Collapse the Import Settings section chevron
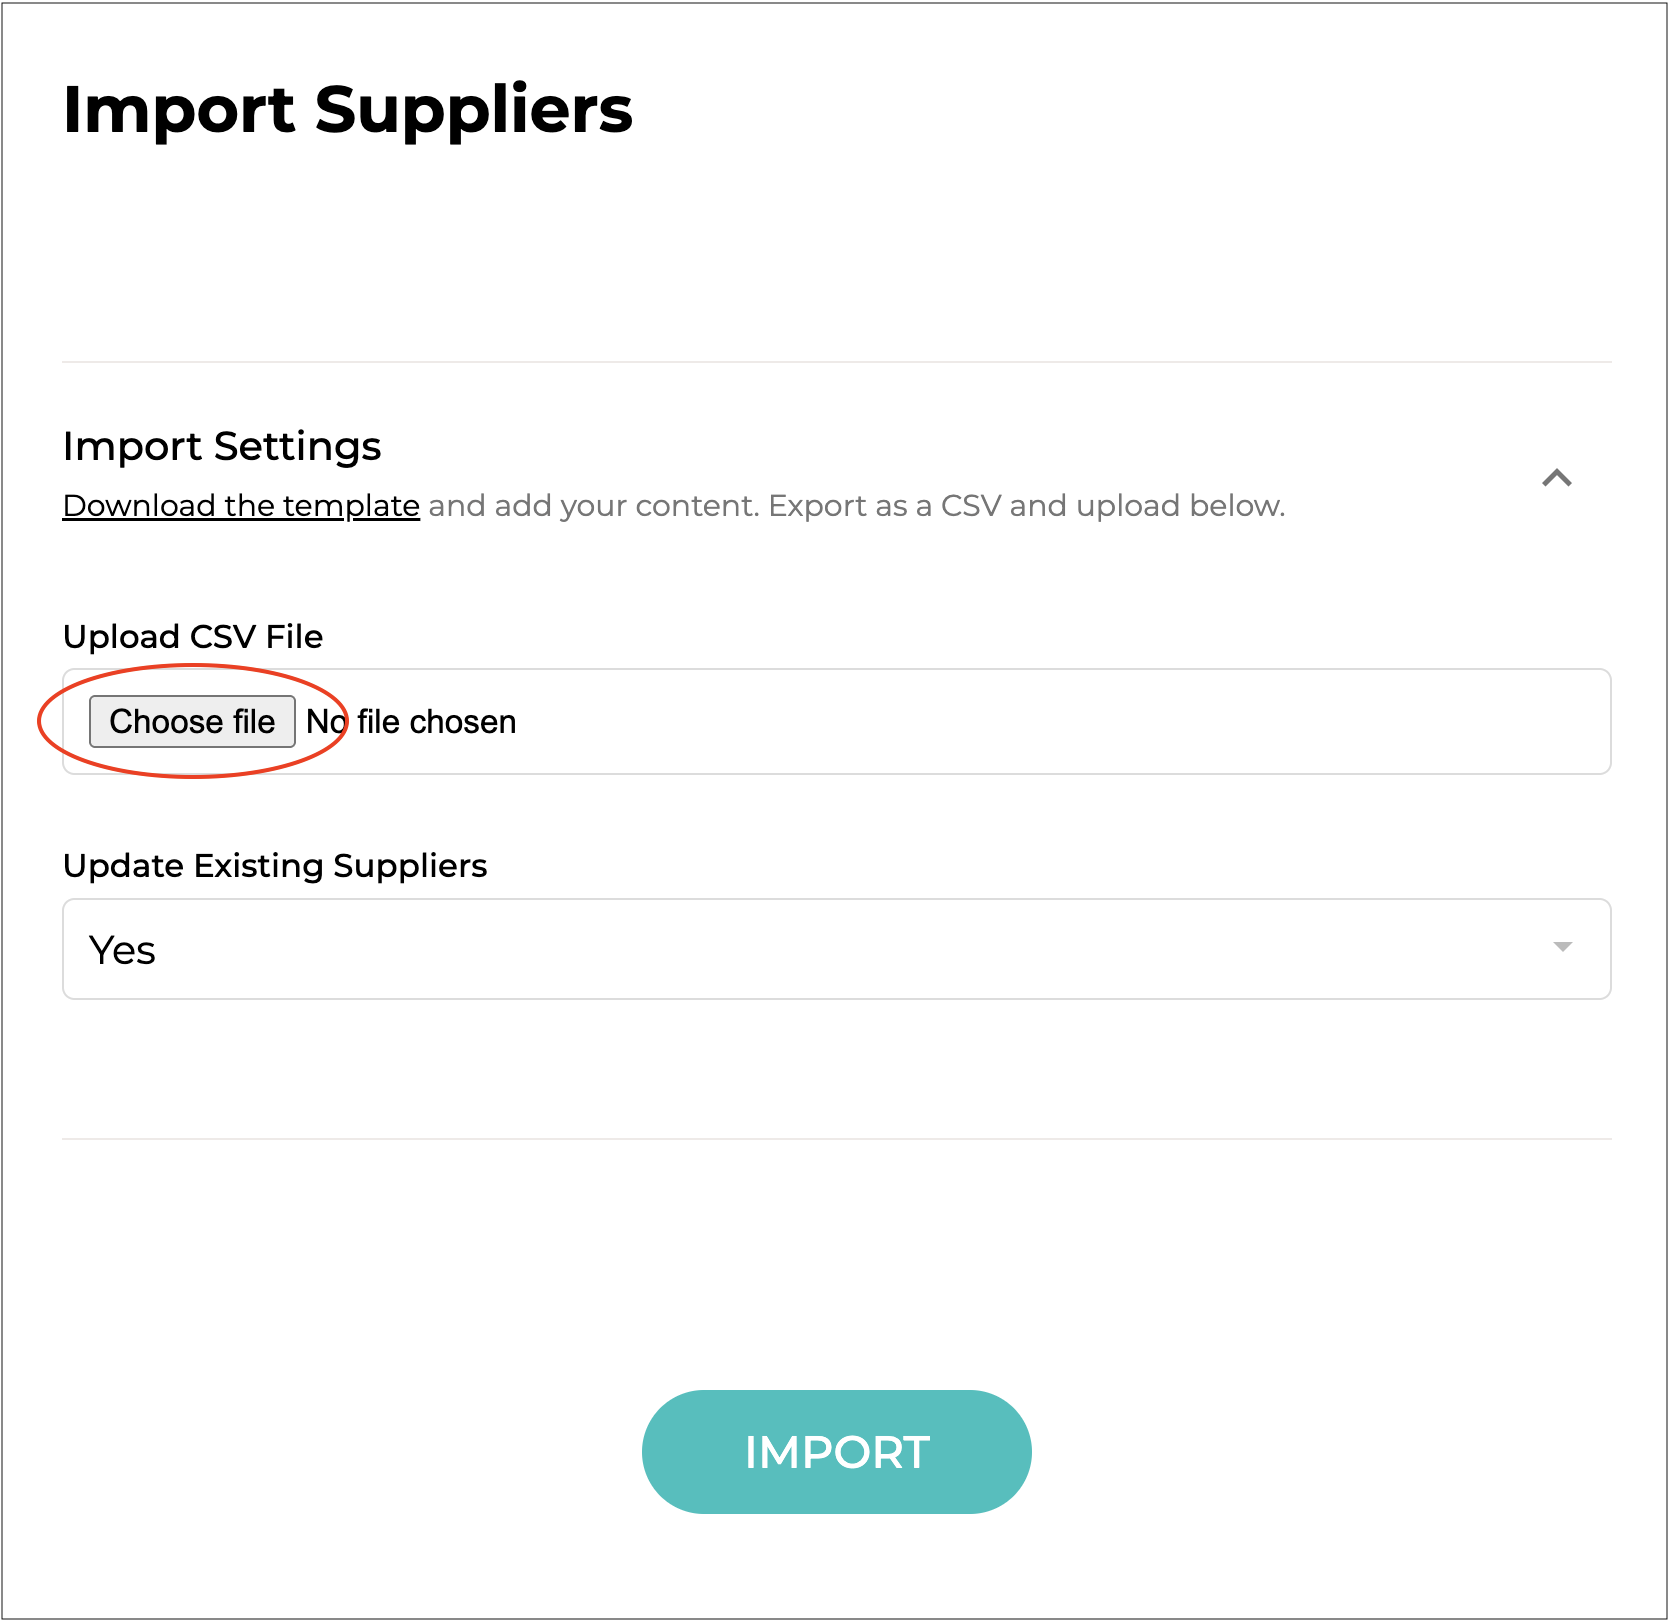This screenshot has width=1670, height=1624. [1556, 478]
